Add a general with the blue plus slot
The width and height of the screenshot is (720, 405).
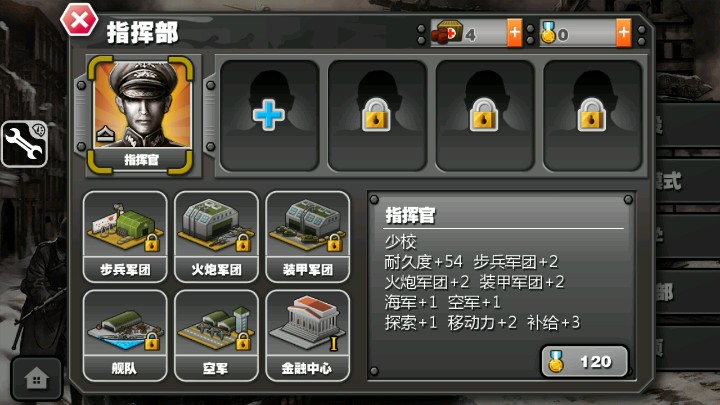pos(269,115)
